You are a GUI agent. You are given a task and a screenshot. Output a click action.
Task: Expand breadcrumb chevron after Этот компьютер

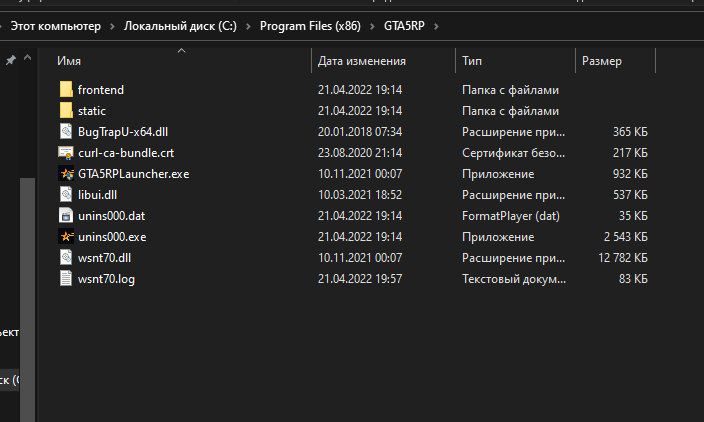pyautogui.click(x=112, y=26)
